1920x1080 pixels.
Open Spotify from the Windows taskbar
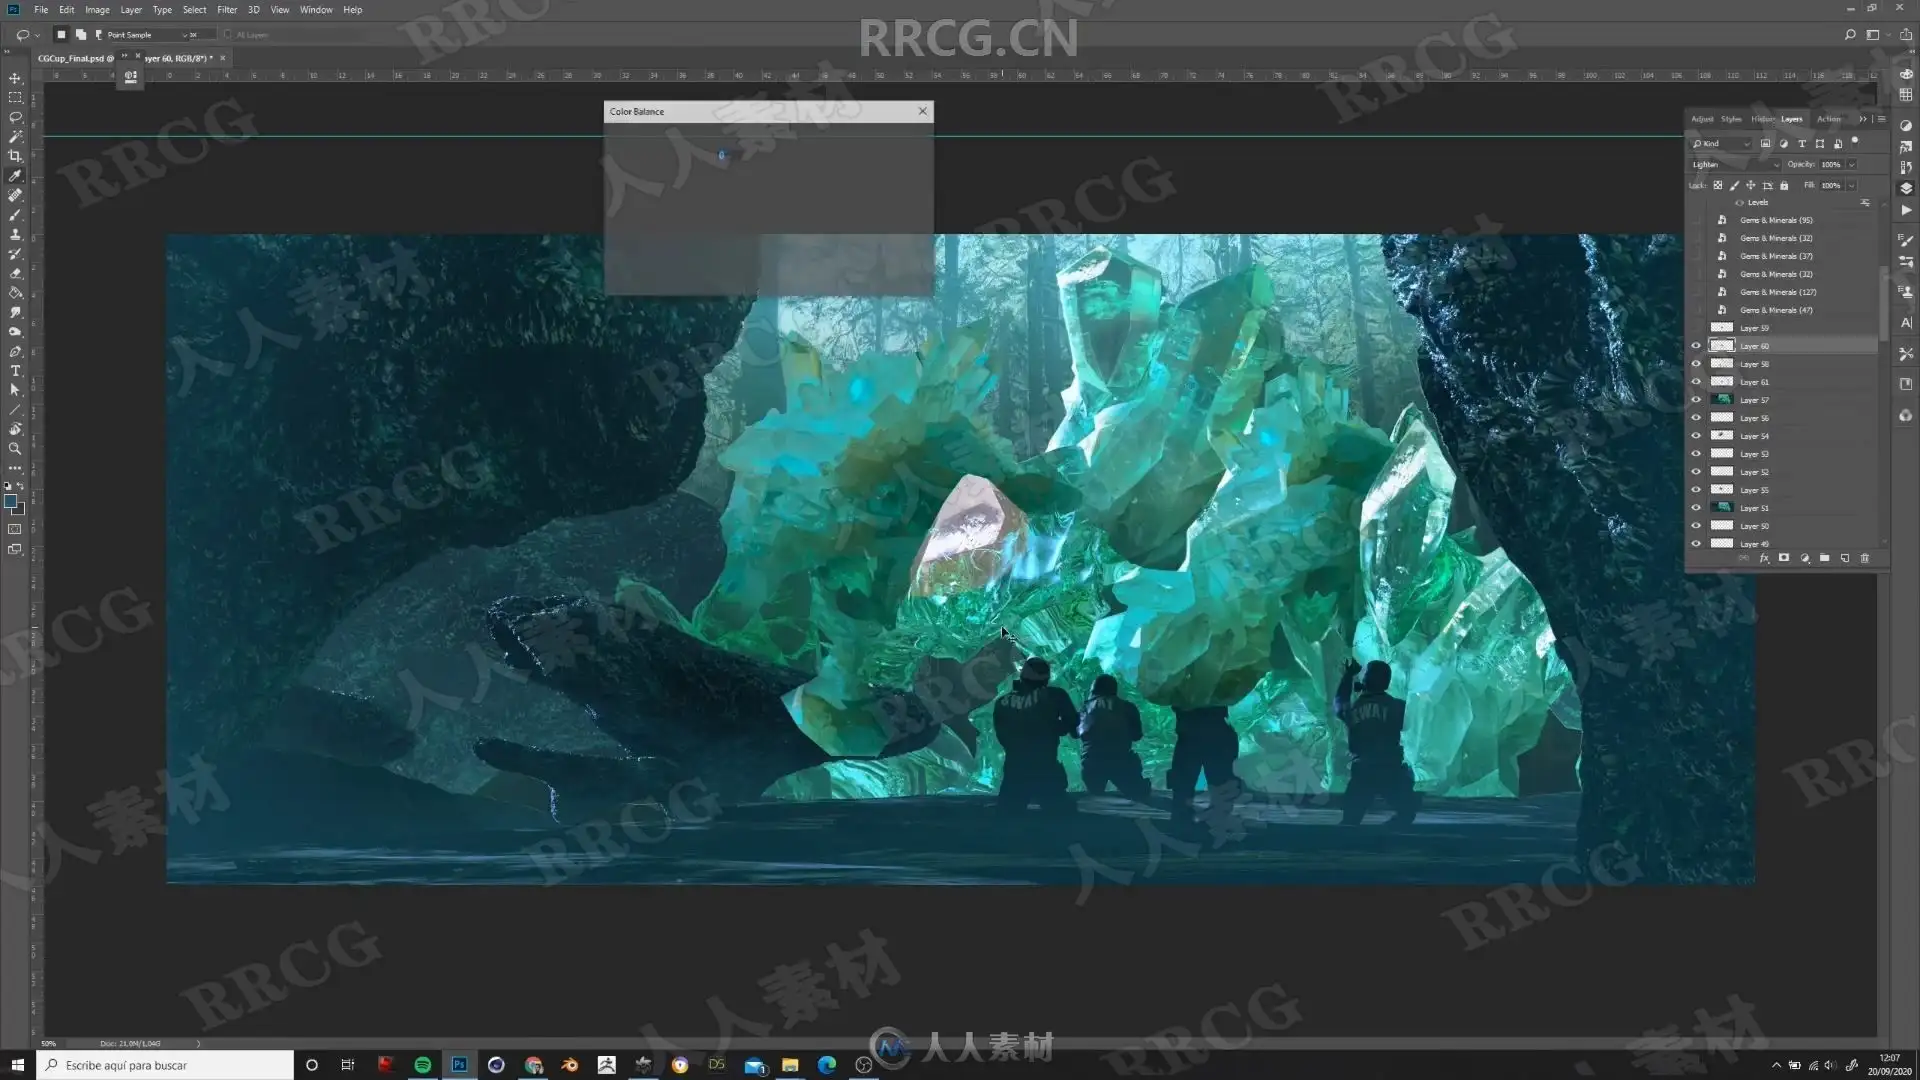(422, 1065)
